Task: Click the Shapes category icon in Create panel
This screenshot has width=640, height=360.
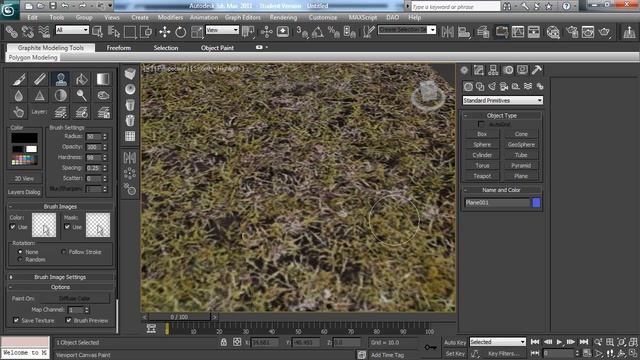Action: 480,87
